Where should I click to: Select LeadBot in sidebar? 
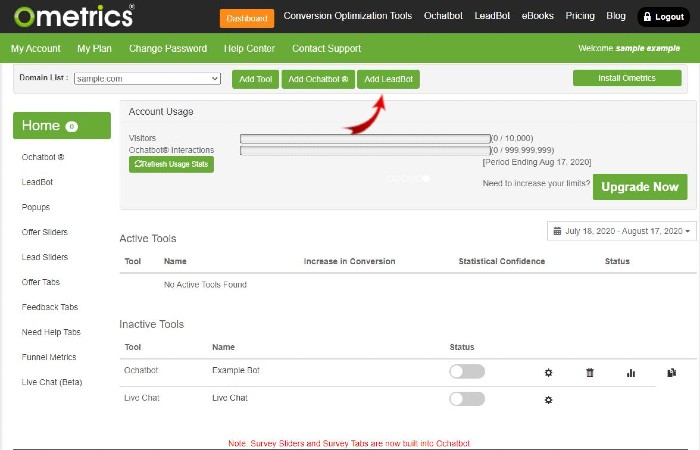[37, 182]
